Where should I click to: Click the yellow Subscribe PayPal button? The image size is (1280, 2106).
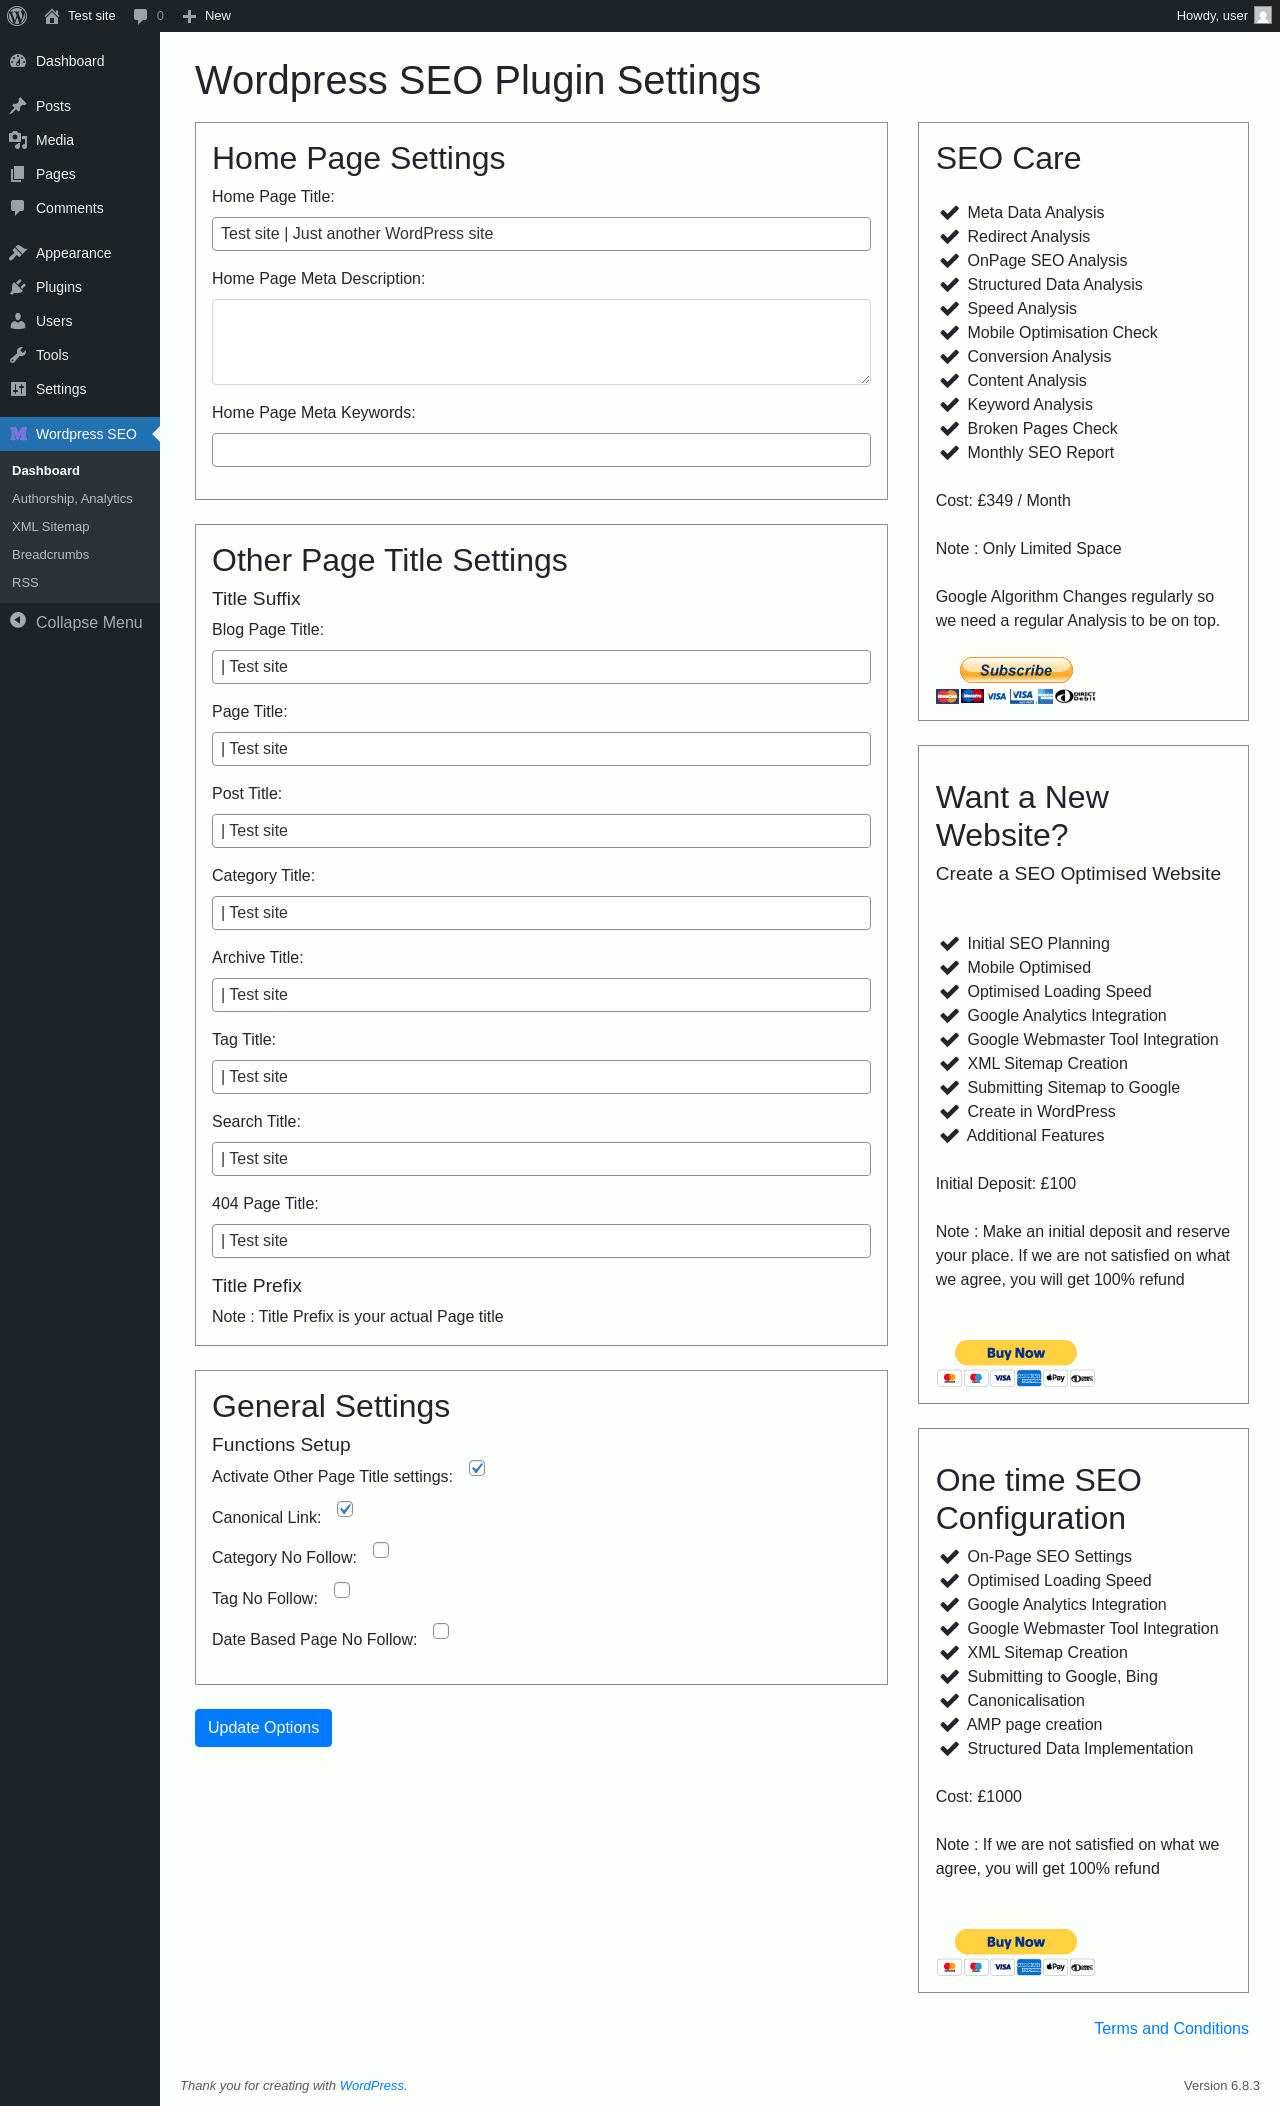coord(1016,670)
